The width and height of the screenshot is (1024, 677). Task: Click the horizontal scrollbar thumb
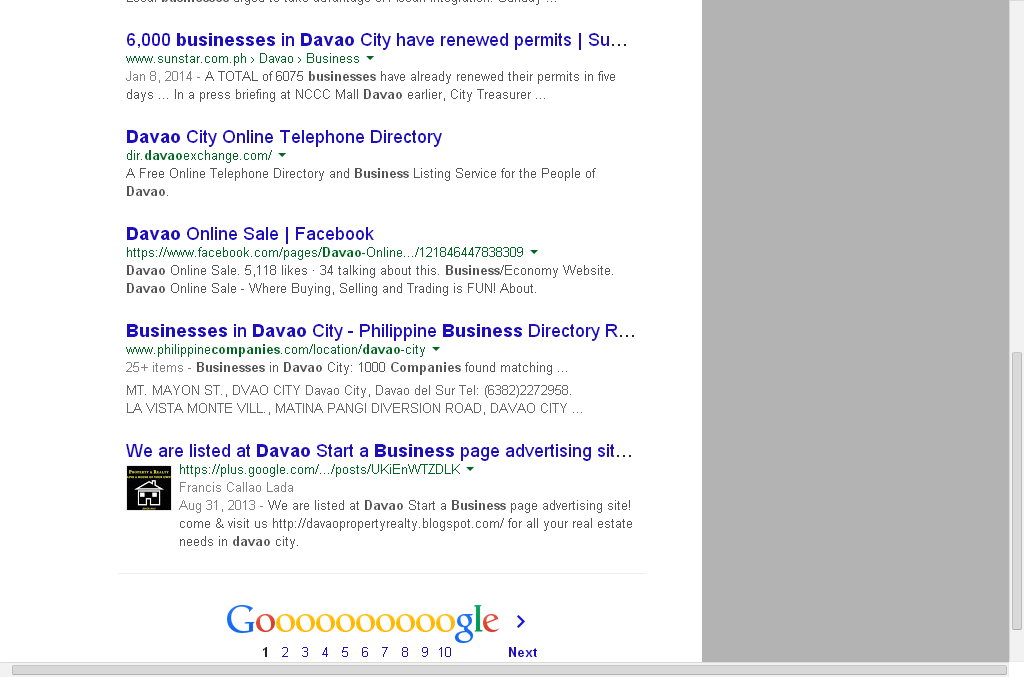[x=509, y=670]
